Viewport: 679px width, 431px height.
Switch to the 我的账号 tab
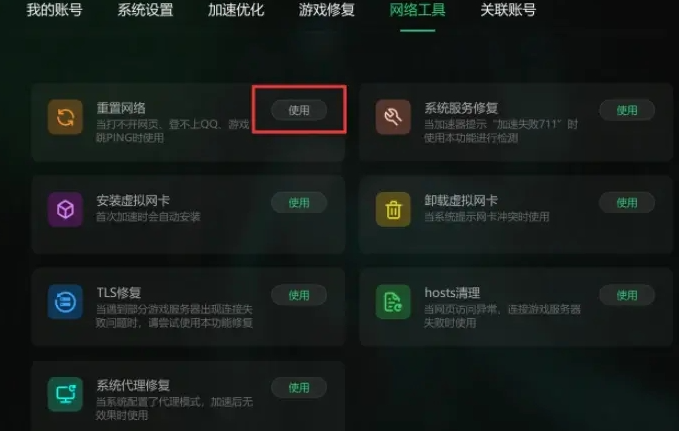pyautogui.click(x=54, y=10)
